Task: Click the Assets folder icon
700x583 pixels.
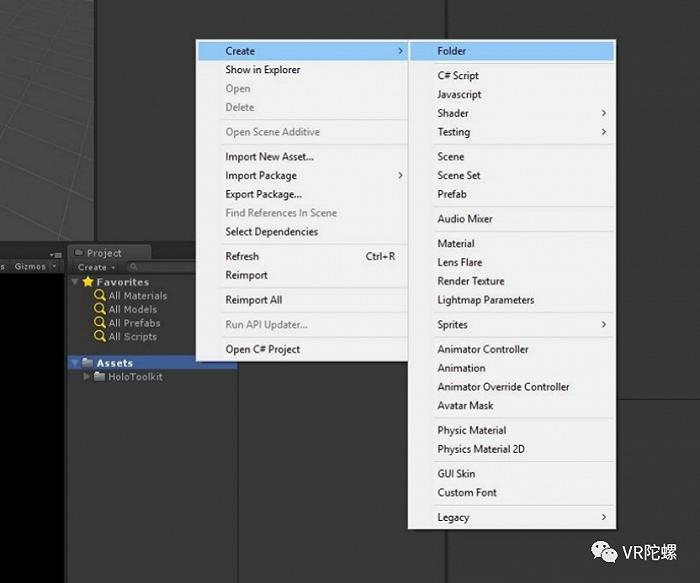Action: coord(88,362)
